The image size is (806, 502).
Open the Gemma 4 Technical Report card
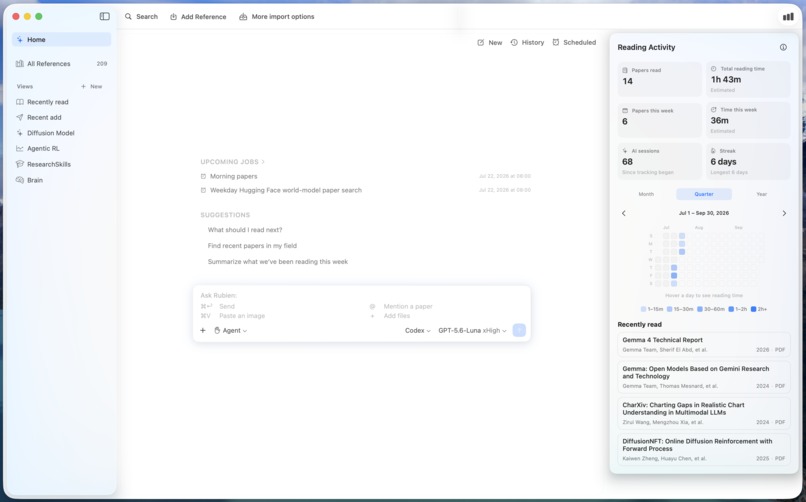pos(704,344)
